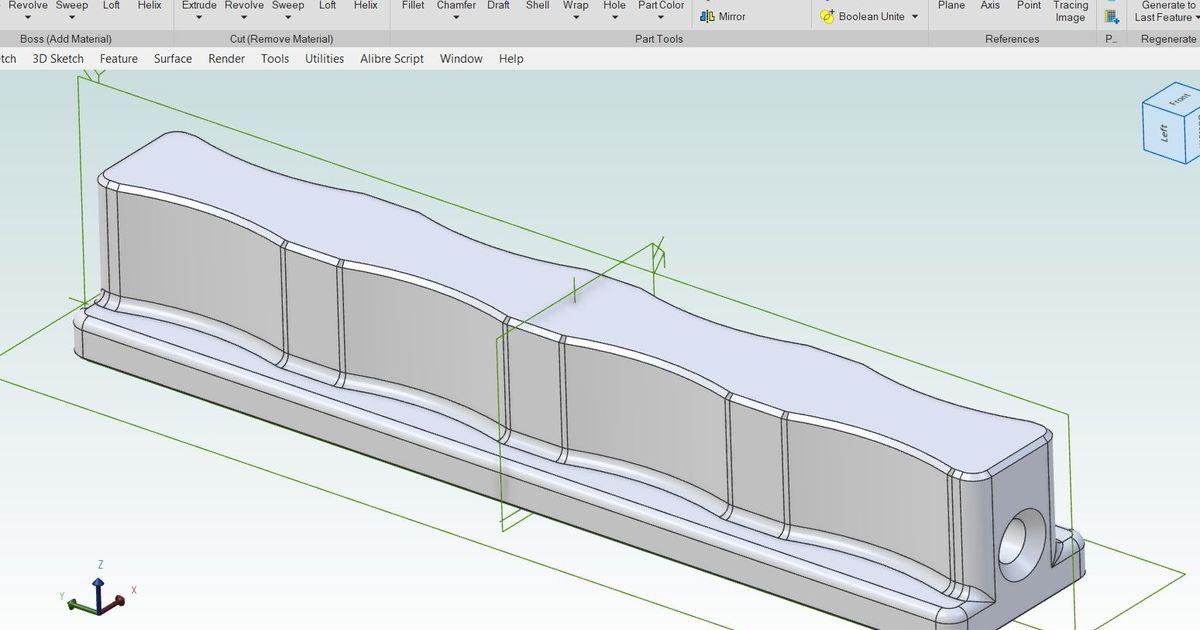The height and width of the screenshot is (630, 1200).
Task: Click the Plane reference tool
Action: 951,6
